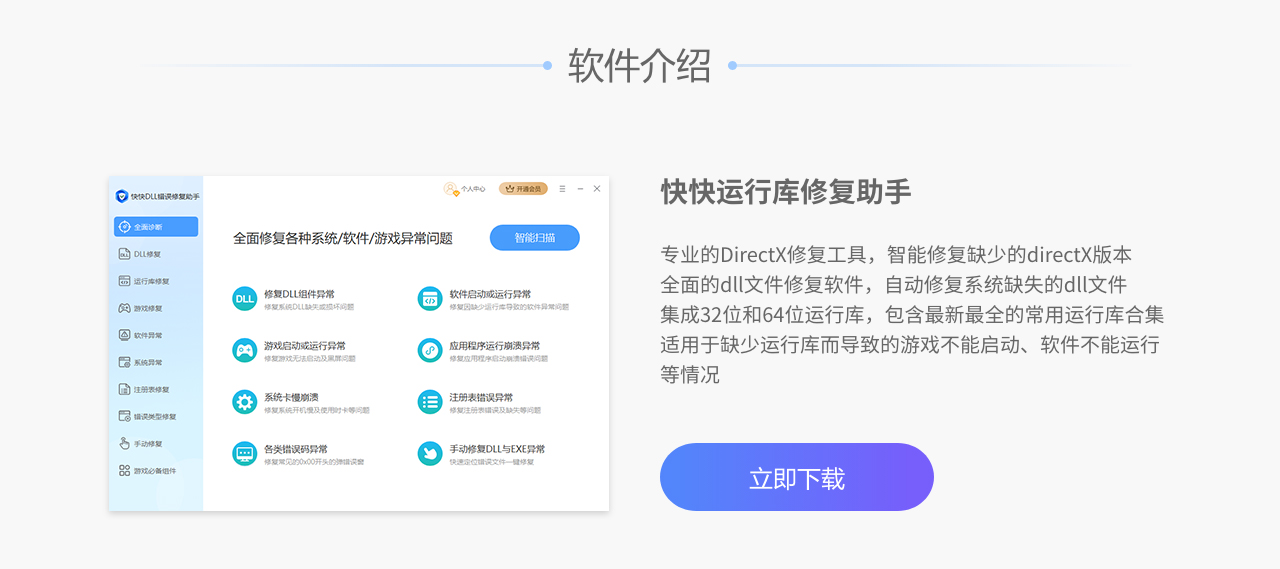
Task: Click the 智能扫描 smart scan button
Action: [534, 238]
